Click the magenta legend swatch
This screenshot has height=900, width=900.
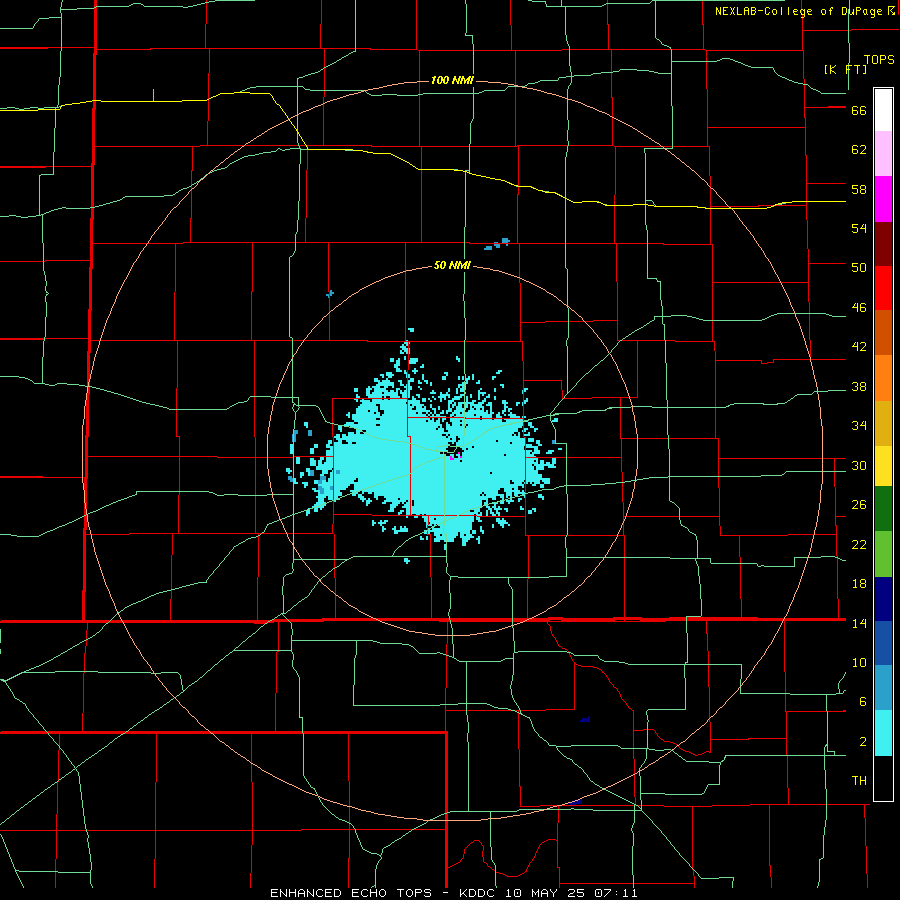883,199
